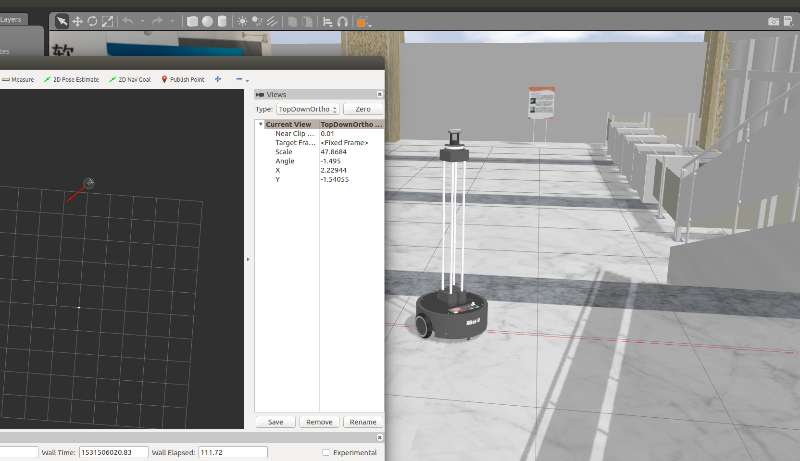The height and width of the screenshot is (461, 800).
Task: Select the X value 2.22944
Action: point(334,170)
